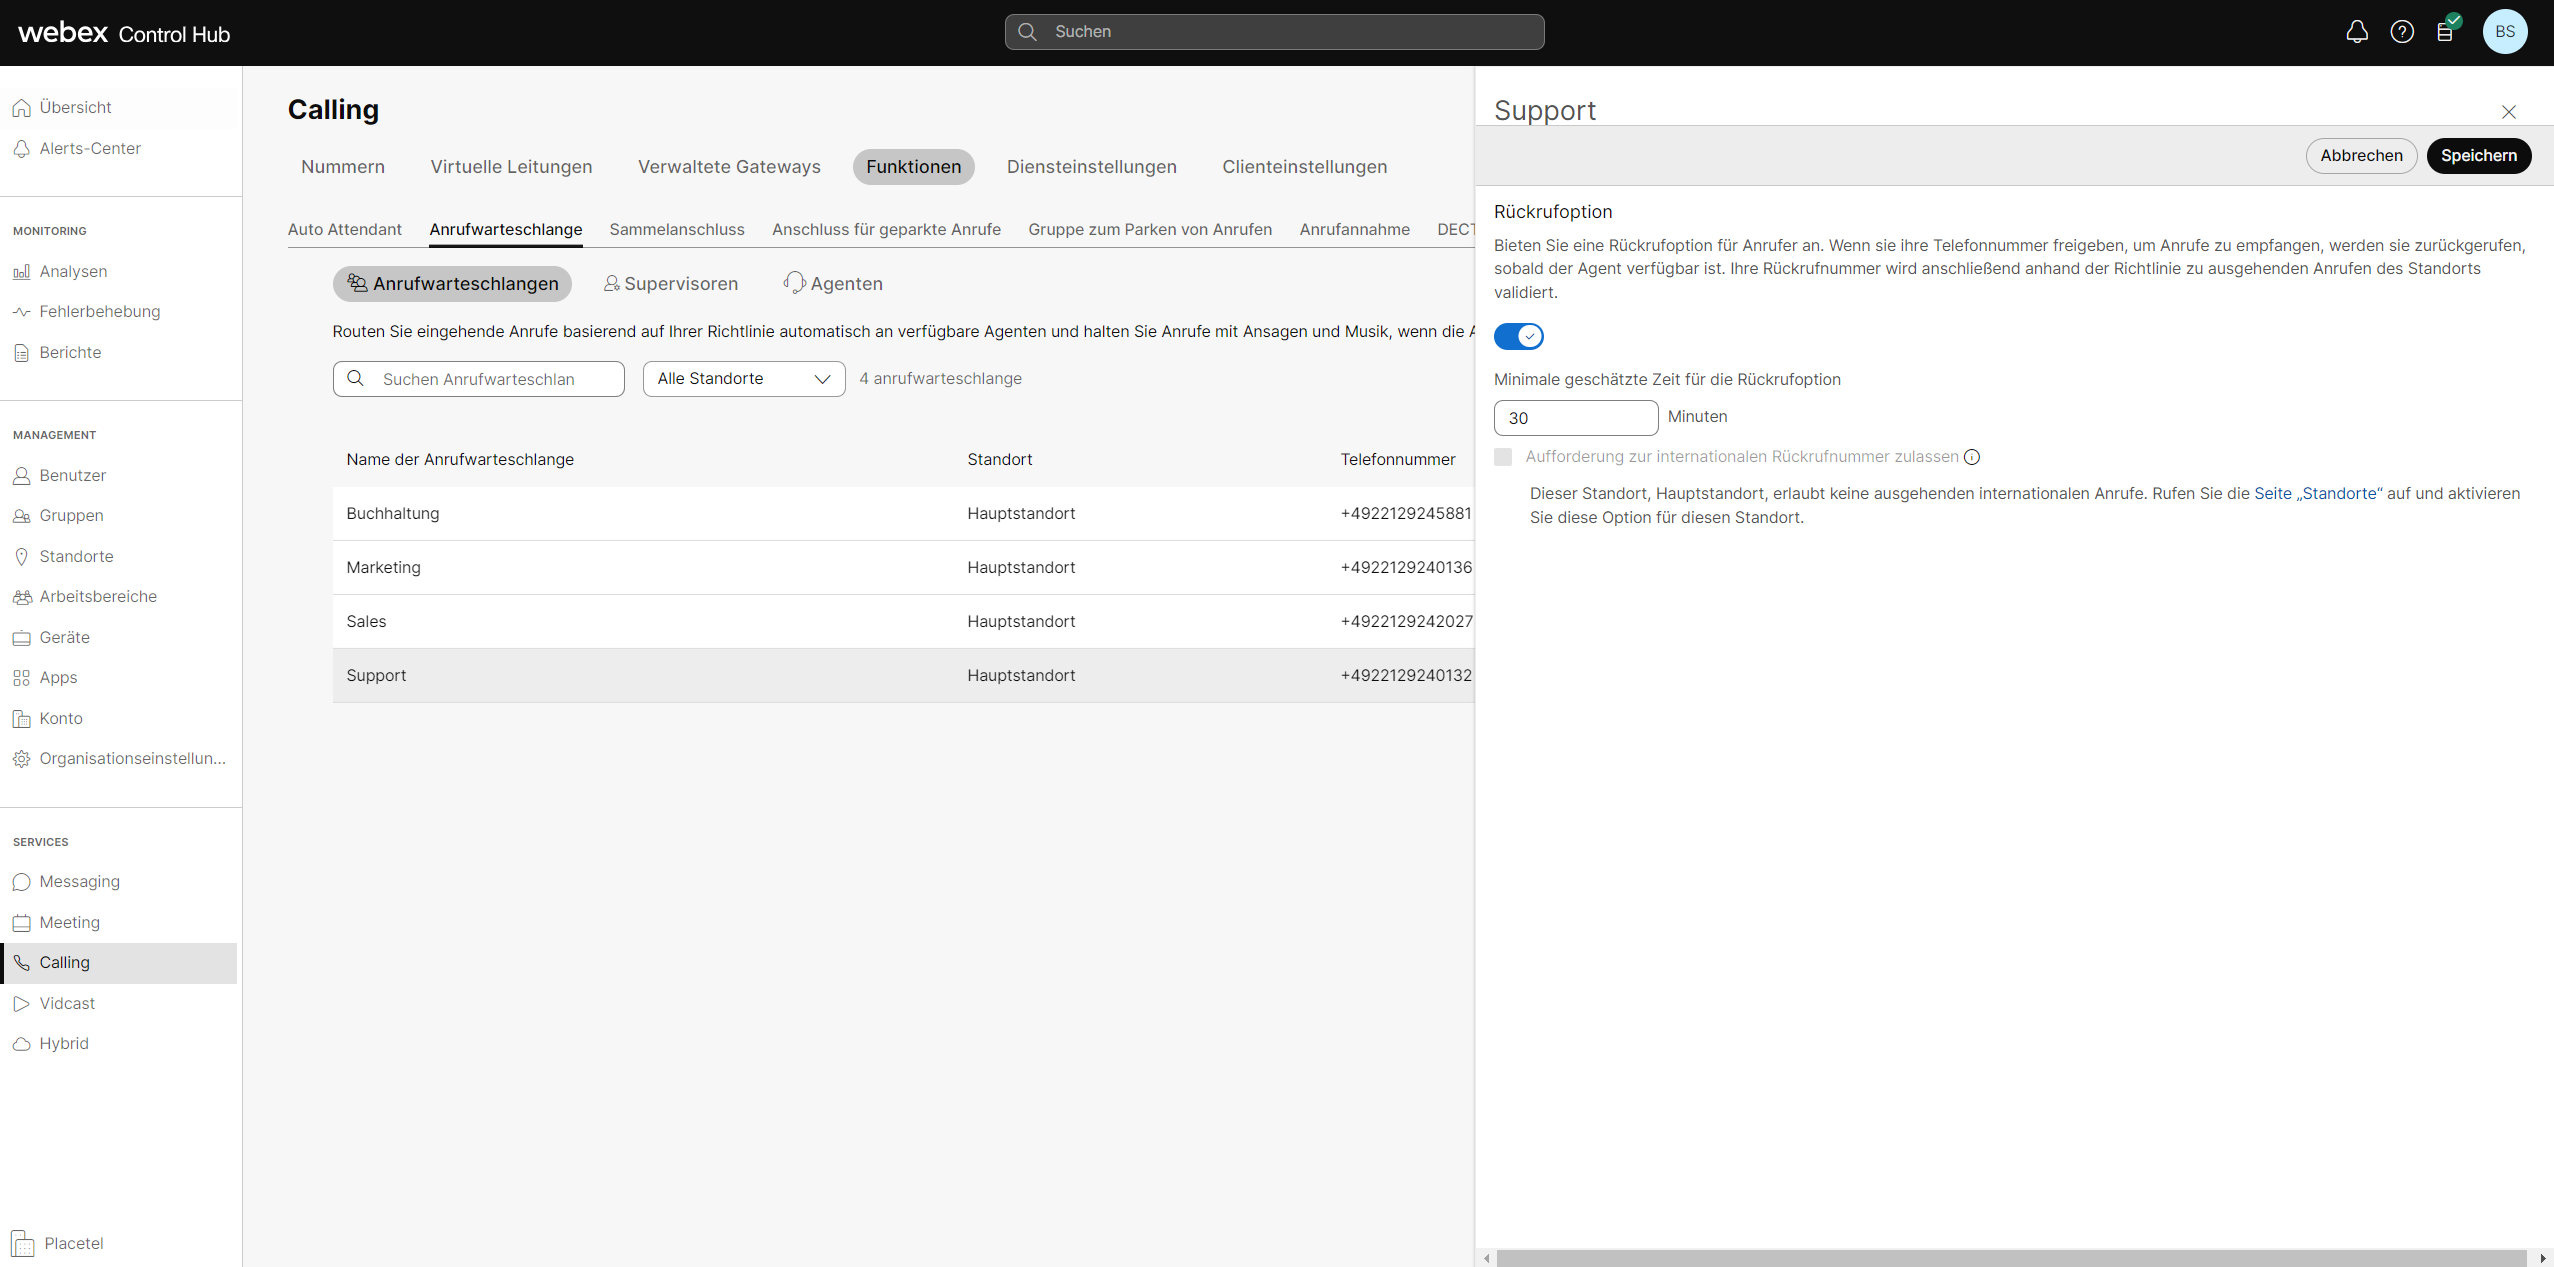Viewport: 2554px width, 1267px height.
Task: Go to Organisationseinstellungen gear item
Action: pyautogui.click(x=131, y=758)
